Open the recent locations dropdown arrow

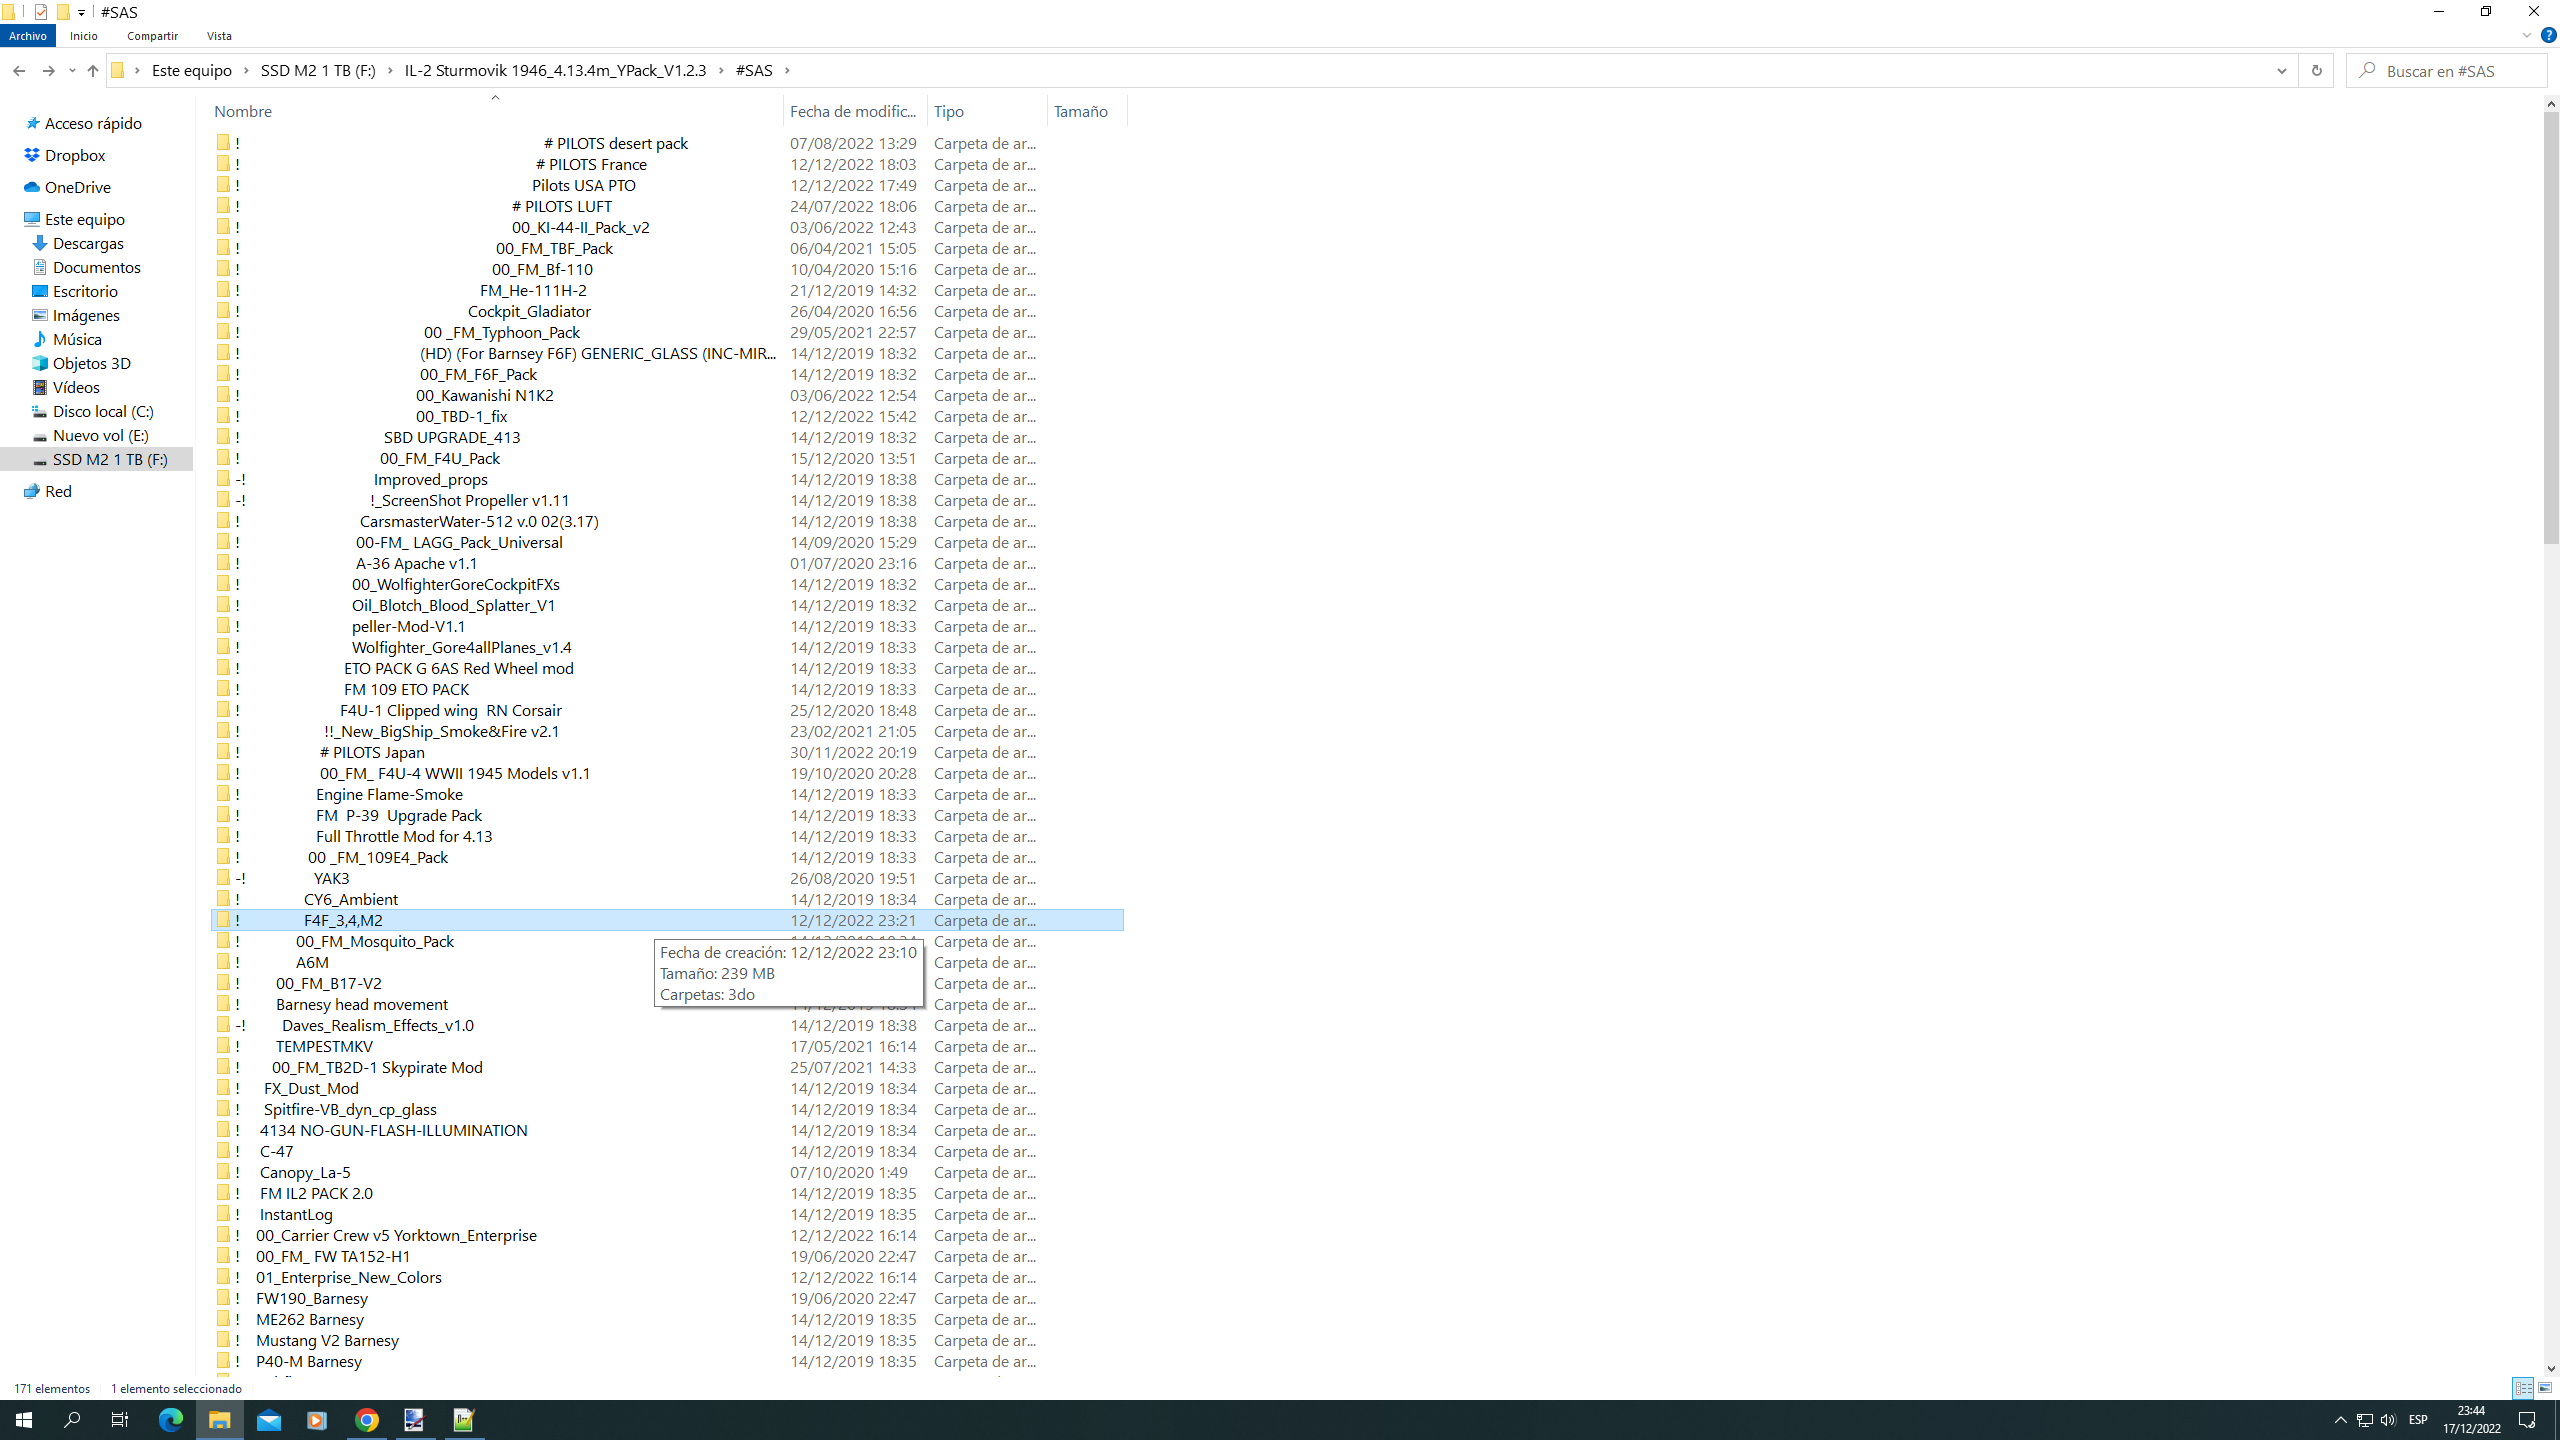pos(72,71)
